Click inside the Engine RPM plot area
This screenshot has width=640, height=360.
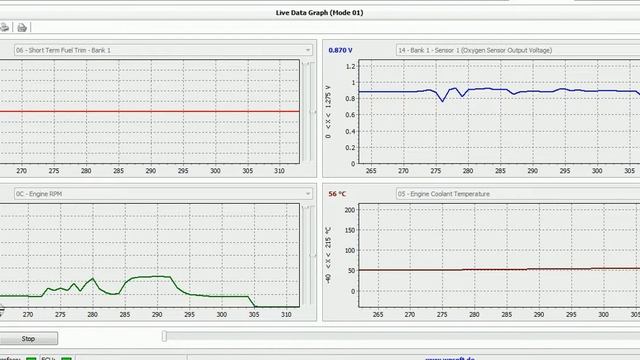coord(149,256)
